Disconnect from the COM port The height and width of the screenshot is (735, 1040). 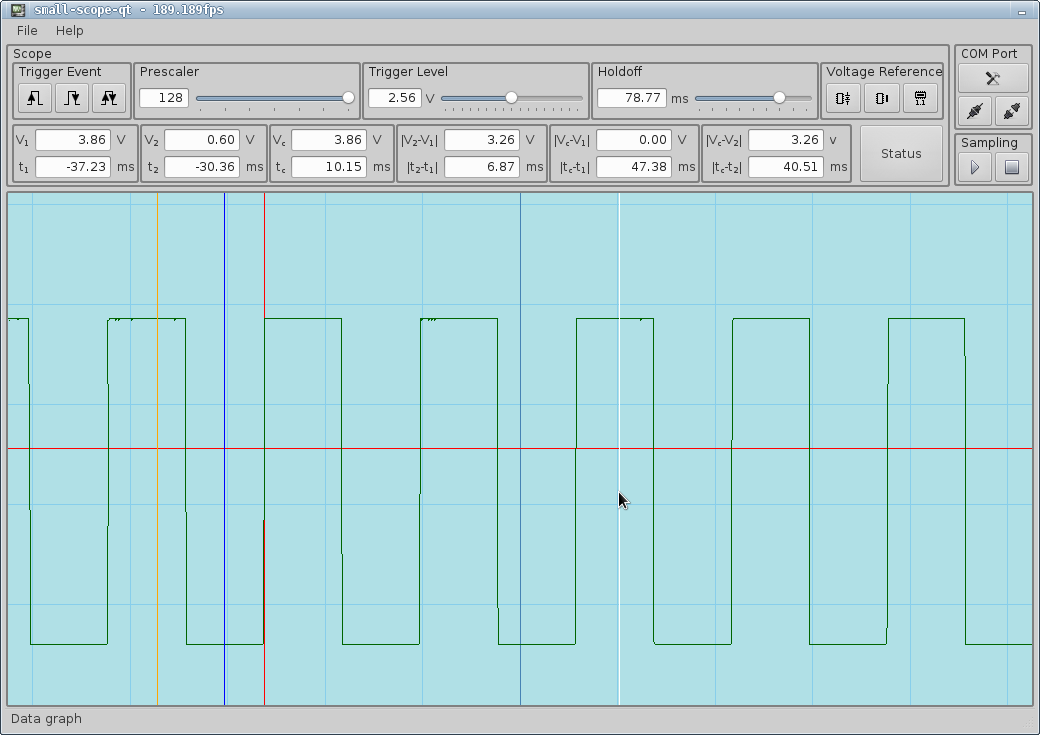[1011, 111]
